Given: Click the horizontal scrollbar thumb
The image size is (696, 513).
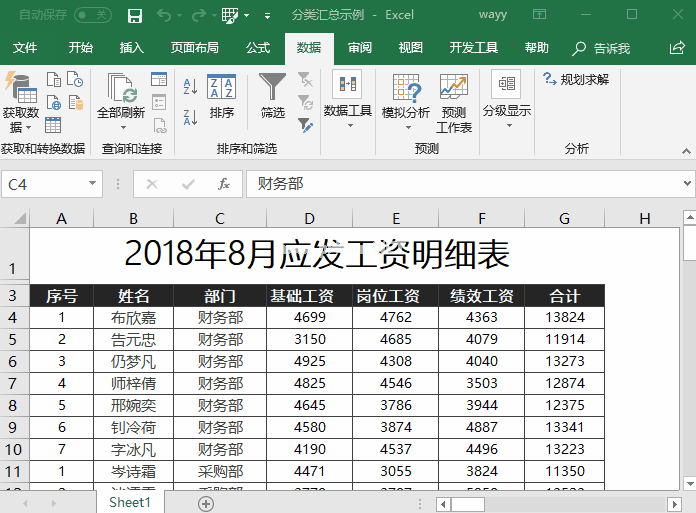Looking at the screenshot, I should coord(468,504).
